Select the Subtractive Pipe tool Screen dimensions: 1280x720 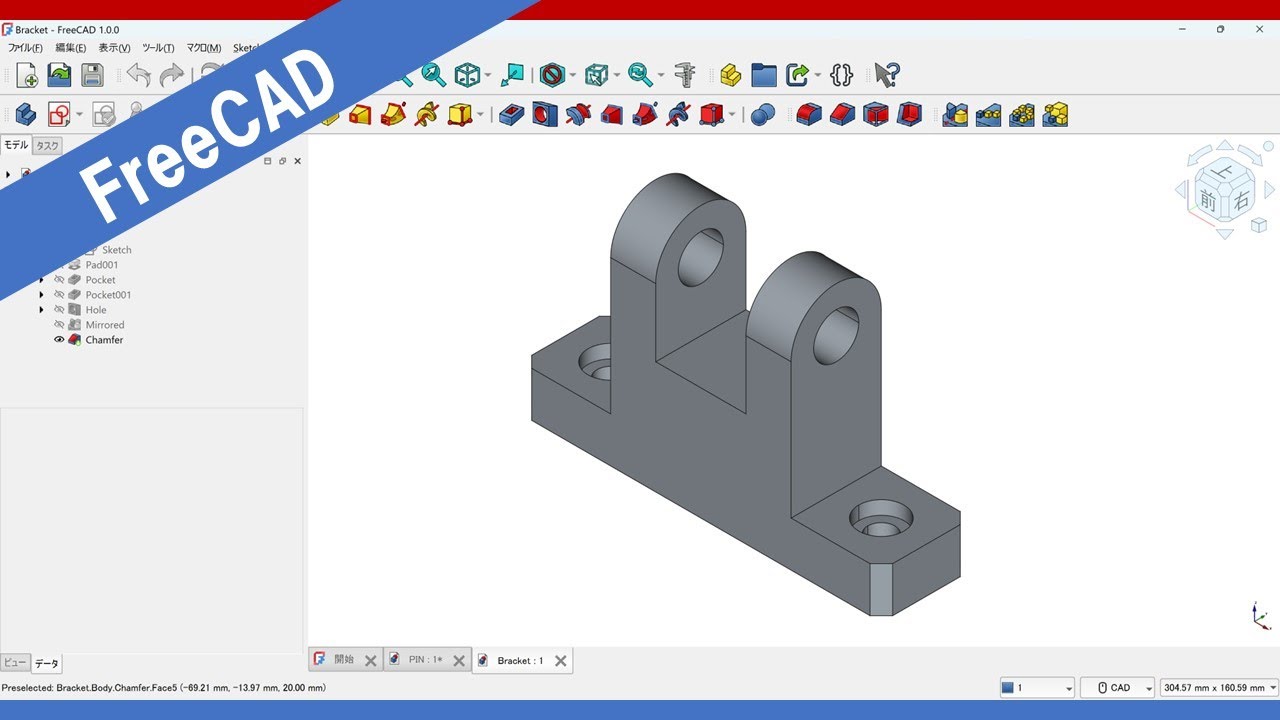[645, 114]
